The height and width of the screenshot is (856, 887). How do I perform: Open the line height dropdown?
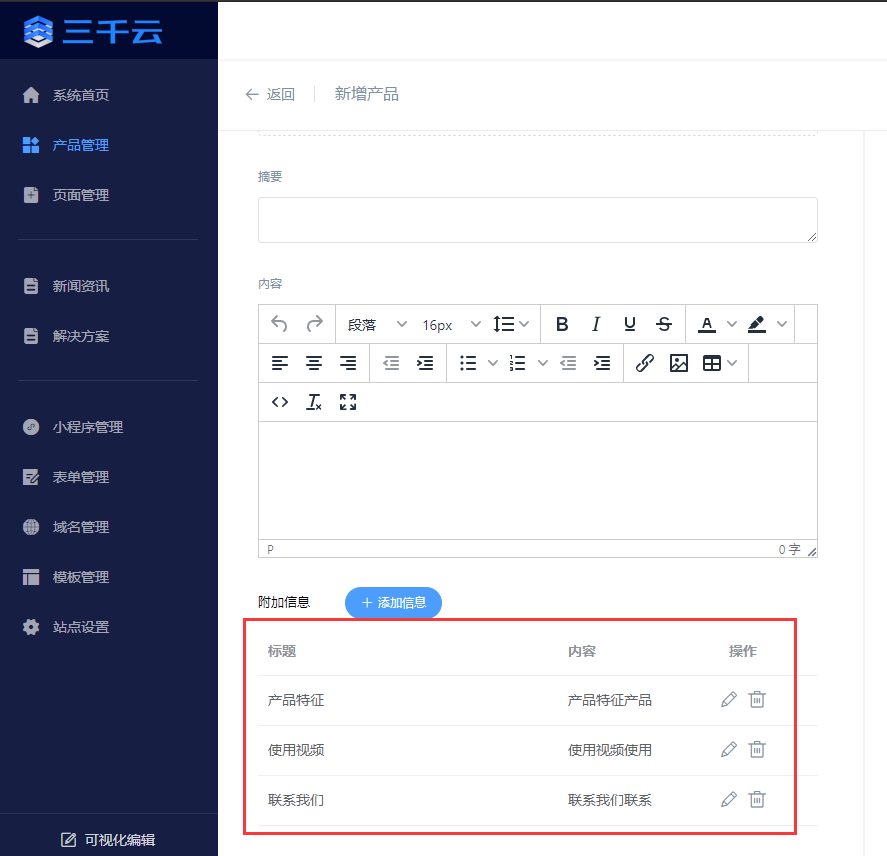511,324
